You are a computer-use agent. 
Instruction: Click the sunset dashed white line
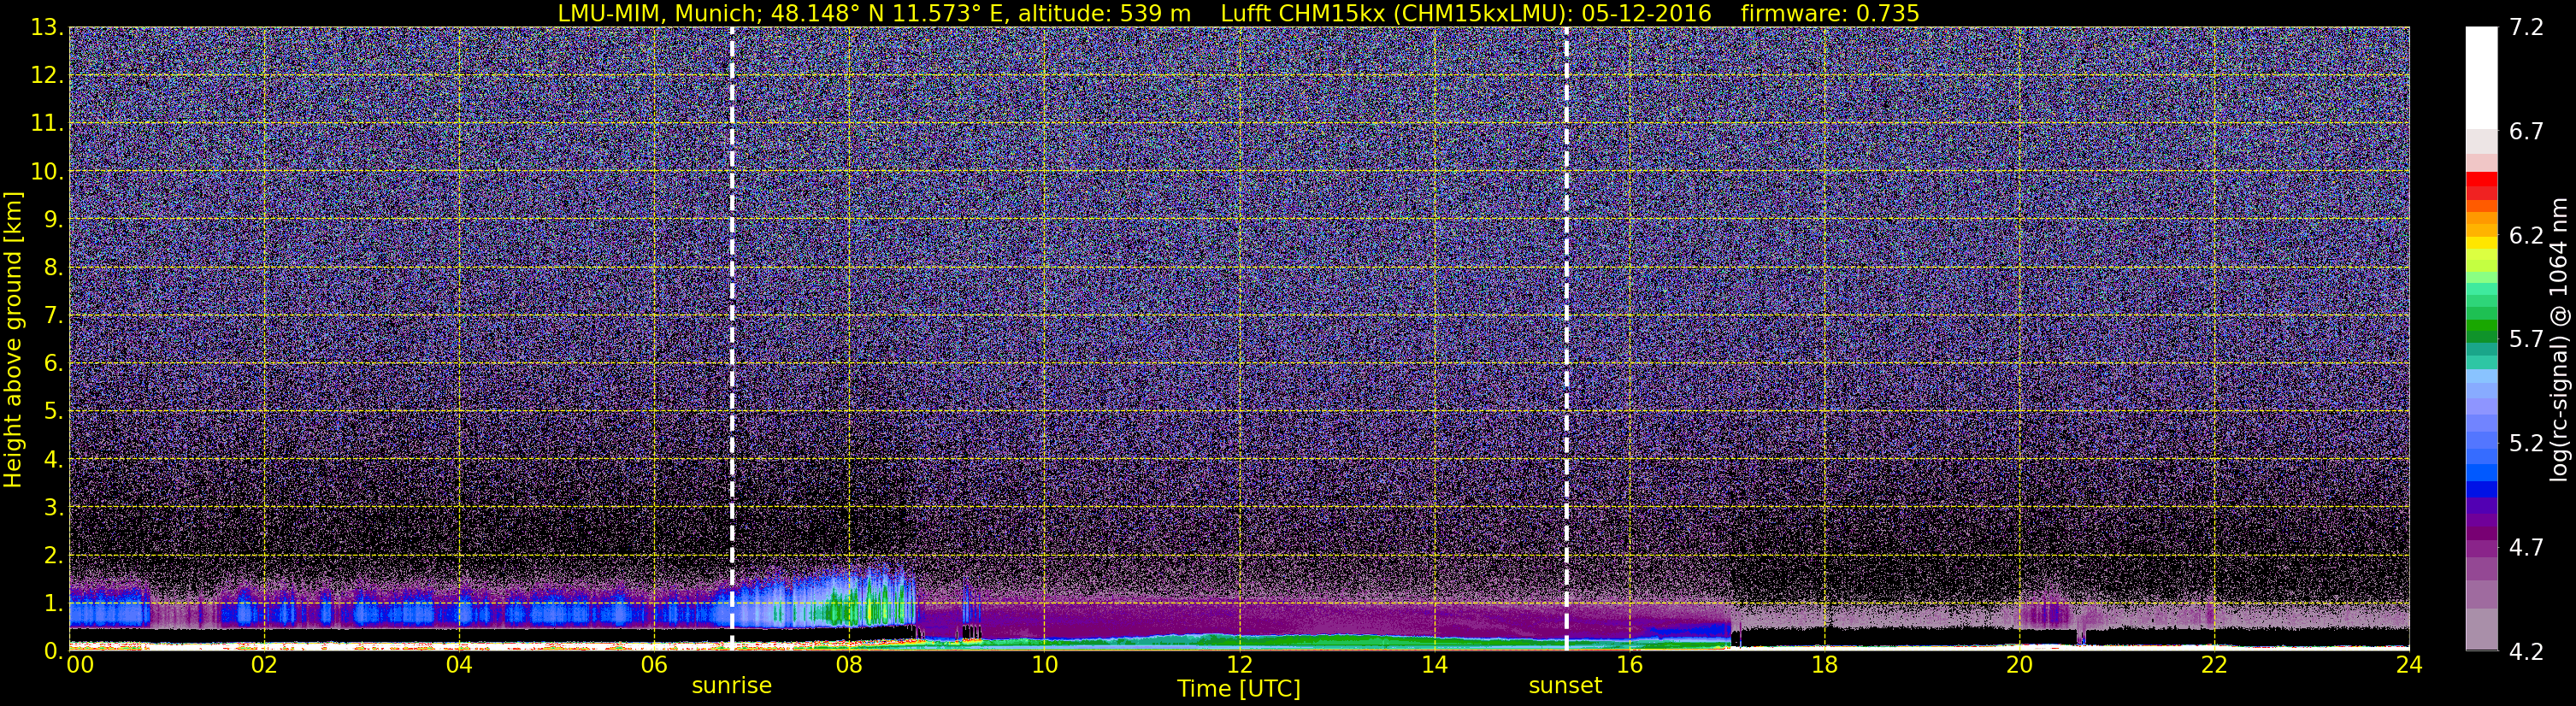click(1566, 338)
